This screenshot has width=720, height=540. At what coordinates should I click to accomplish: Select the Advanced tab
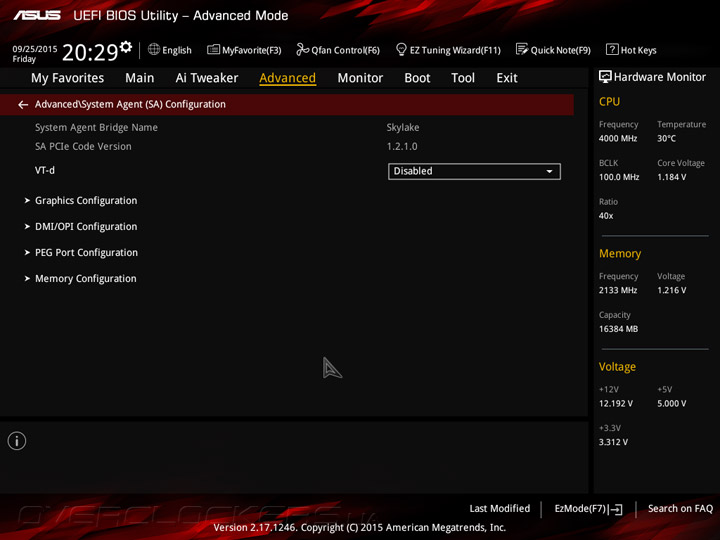287,78
